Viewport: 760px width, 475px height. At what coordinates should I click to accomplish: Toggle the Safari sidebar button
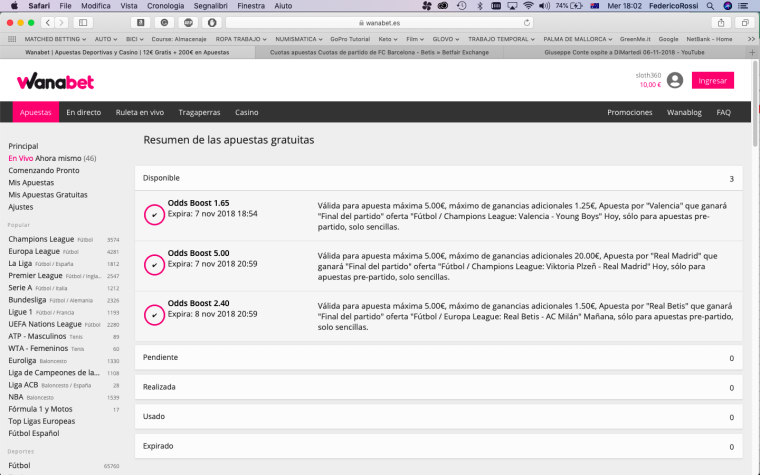83,22
